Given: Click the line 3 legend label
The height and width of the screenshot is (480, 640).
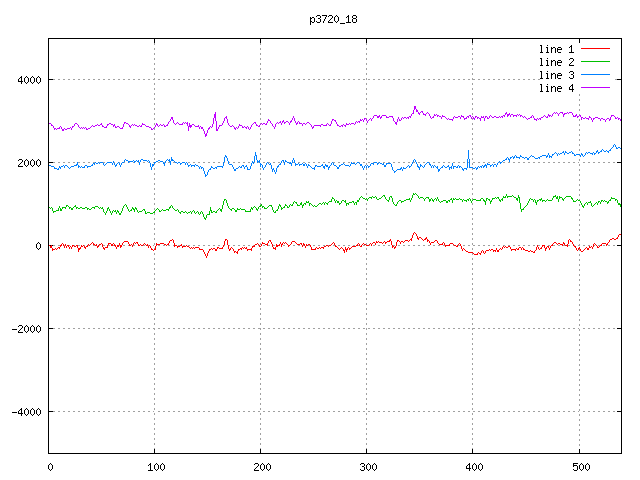Looking at the screenshot, I should [x=557, y=75].
